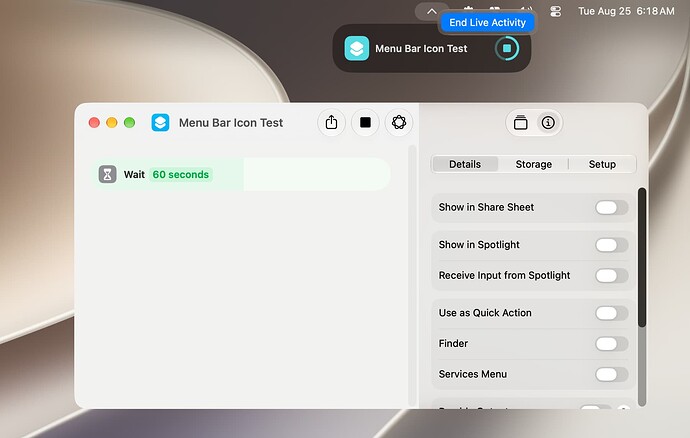Toggle Show in Share Sheet switch
The height and width of the screenshot is (438, 690).
(611, 207)
